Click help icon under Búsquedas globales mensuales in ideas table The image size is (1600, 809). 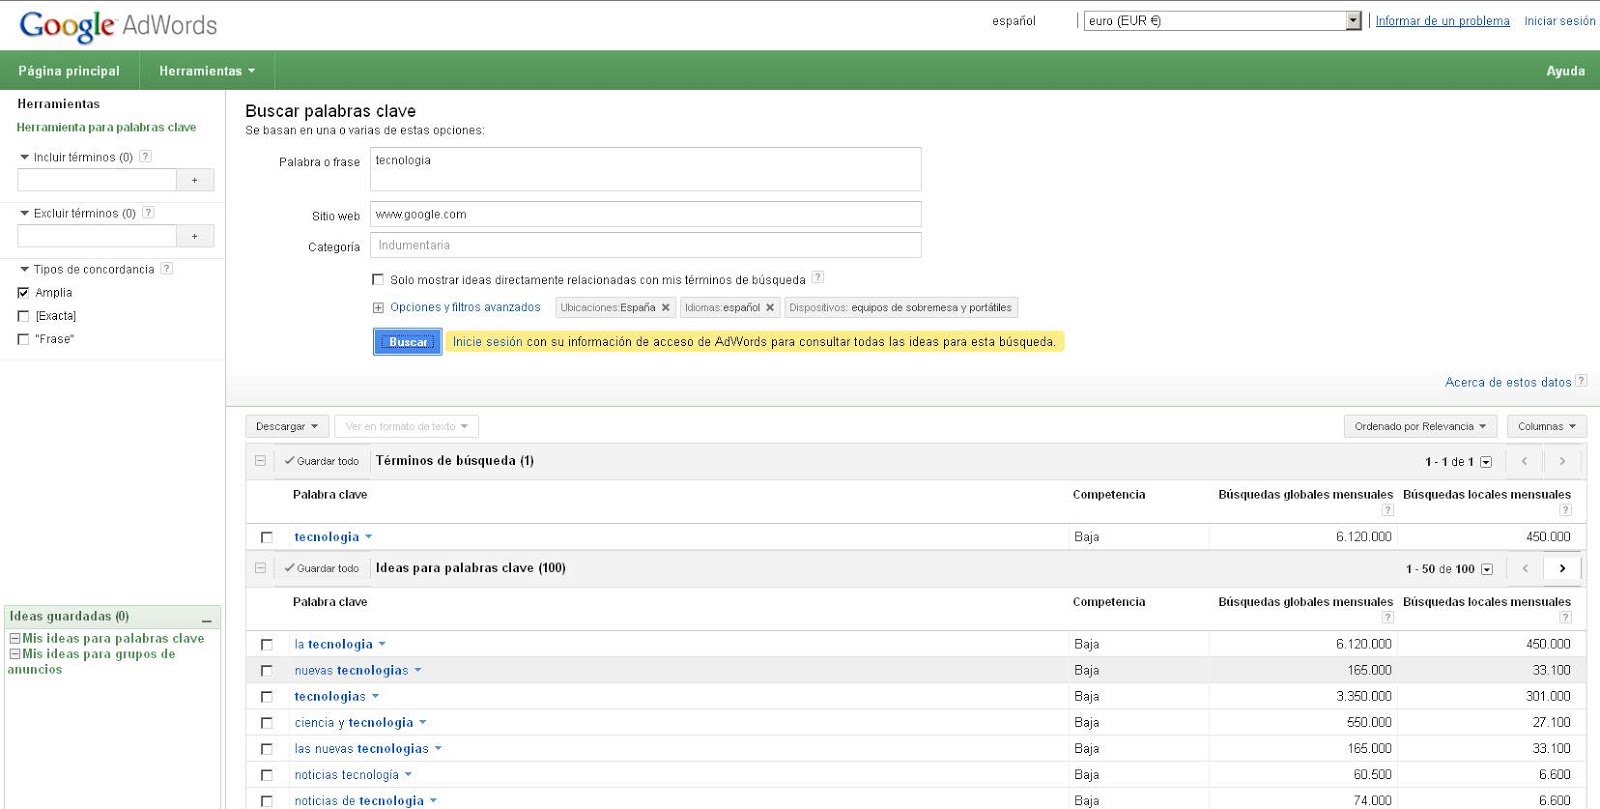1387,617
